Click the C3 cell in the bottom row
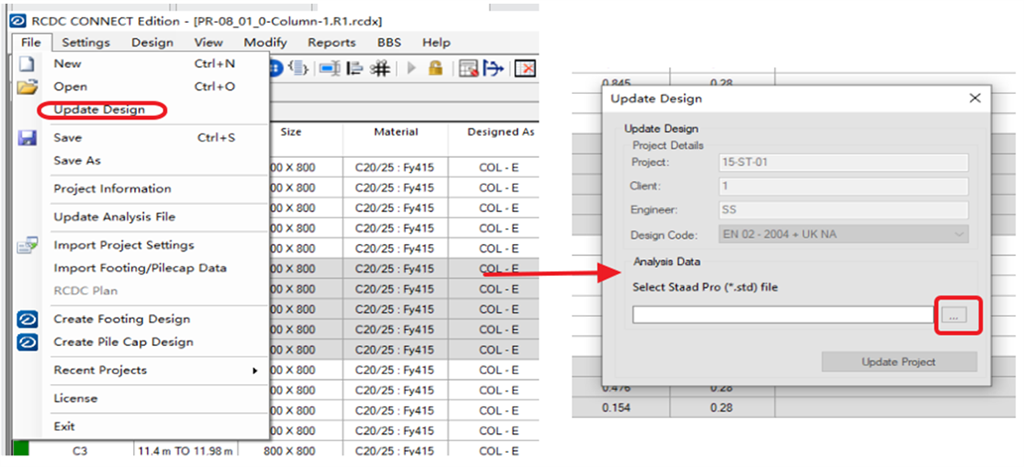This screenshot has height=467, width=1024. (80, 451)
